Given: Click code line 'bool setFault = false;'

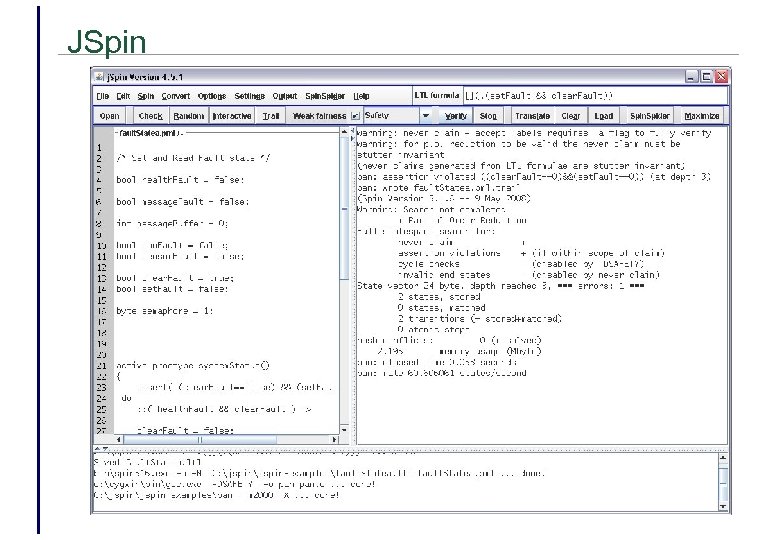Looking at the screenshot, I should pyautogui.click(x=172, y=288).
